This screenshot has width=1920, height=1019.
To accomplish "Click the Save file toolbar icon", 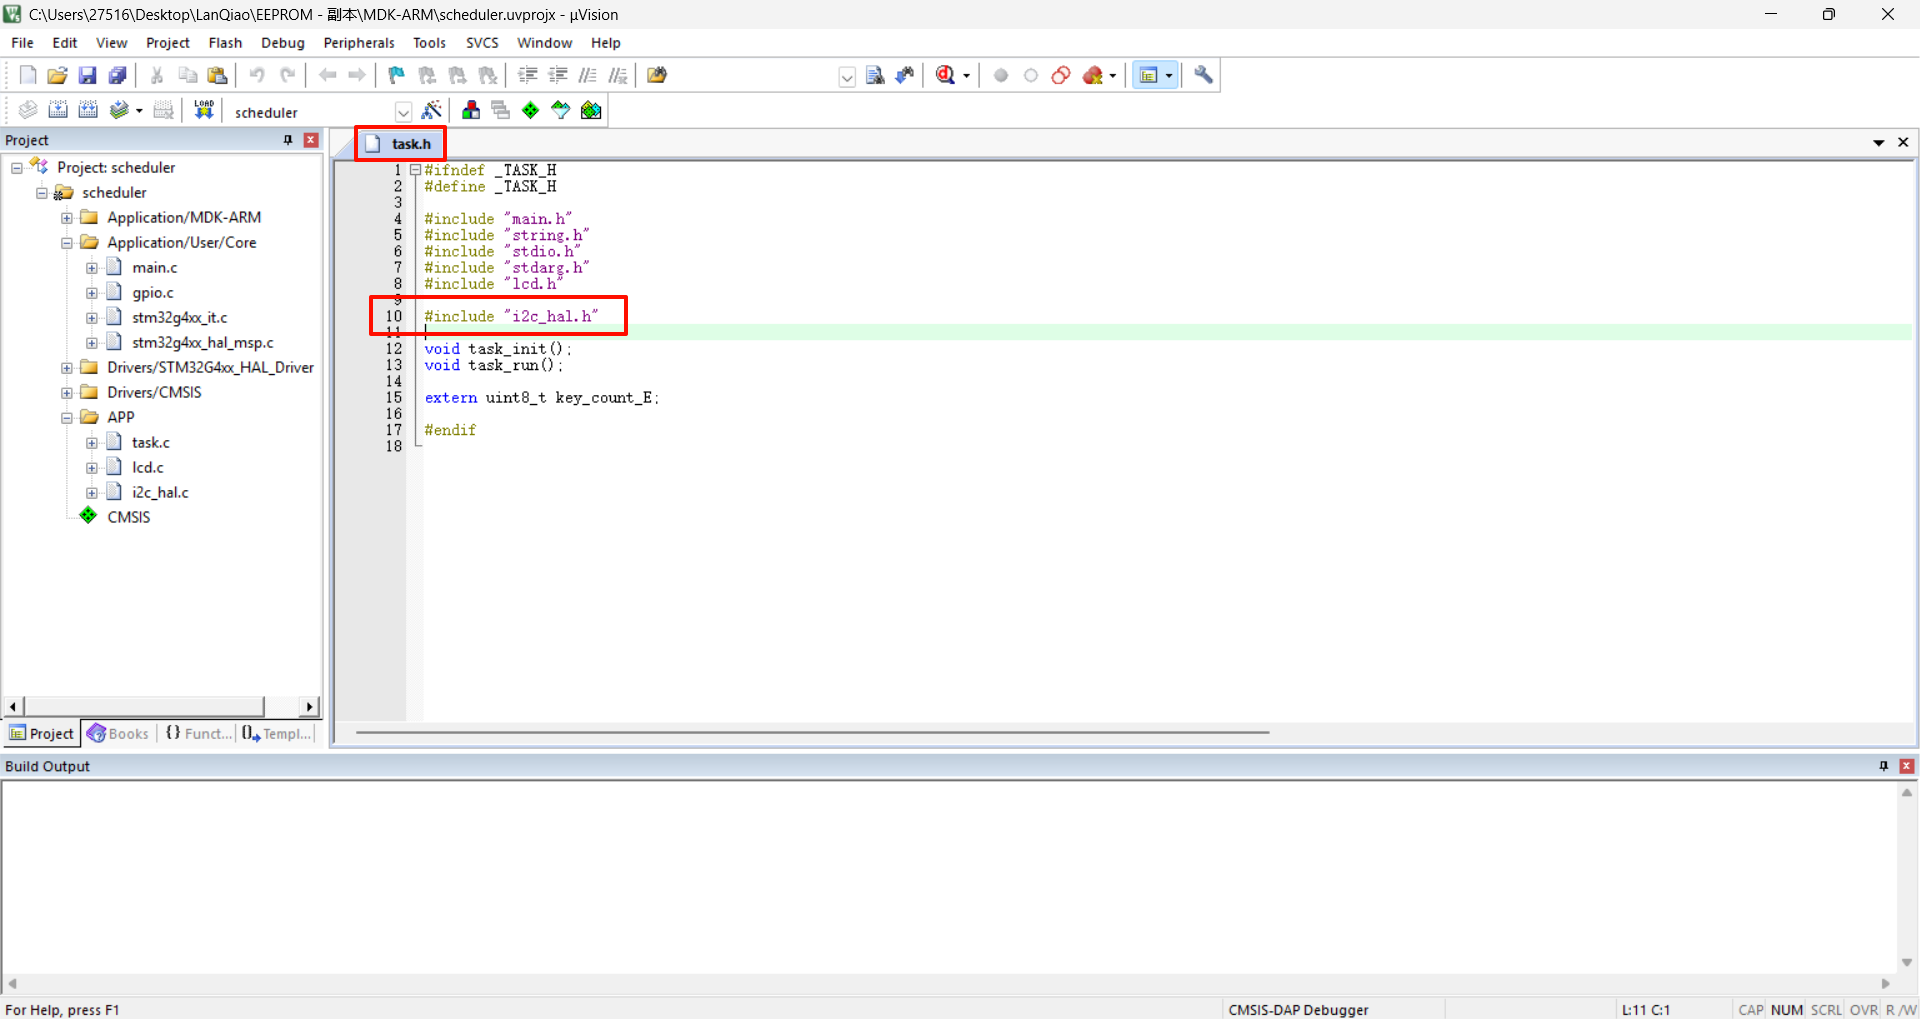I will [87, 75].
